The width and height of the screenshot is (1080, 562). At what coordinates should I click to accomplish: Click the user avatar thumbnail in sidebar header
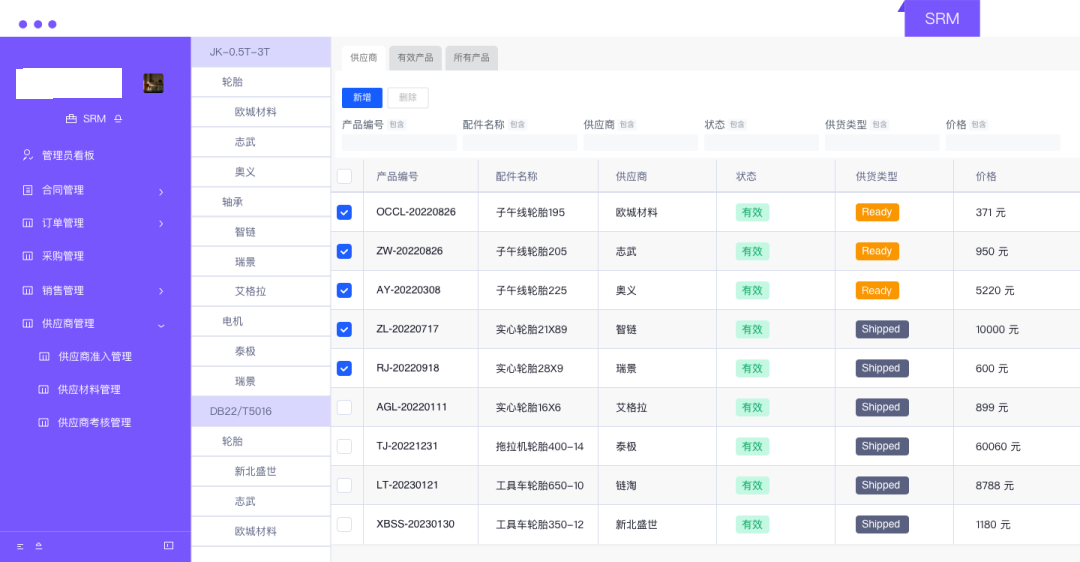(153, 83)
